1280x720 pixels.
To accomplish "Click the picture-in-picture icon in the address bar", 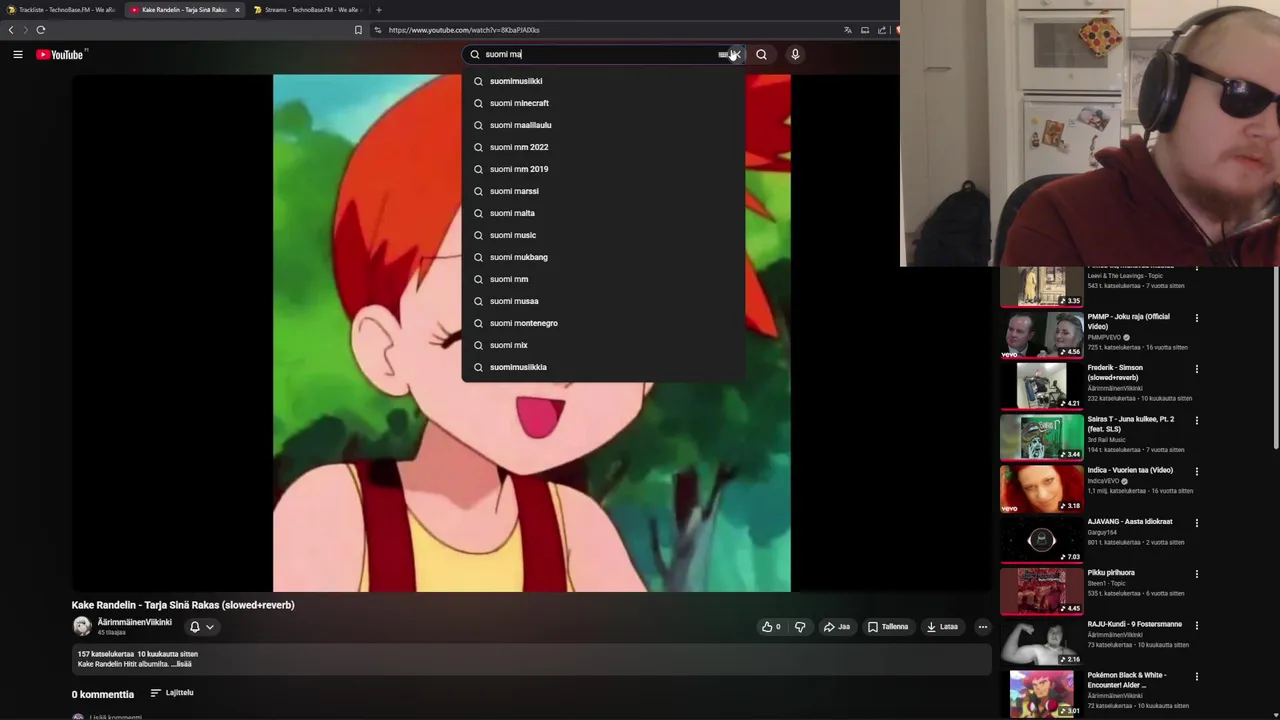I will (865, 30).
